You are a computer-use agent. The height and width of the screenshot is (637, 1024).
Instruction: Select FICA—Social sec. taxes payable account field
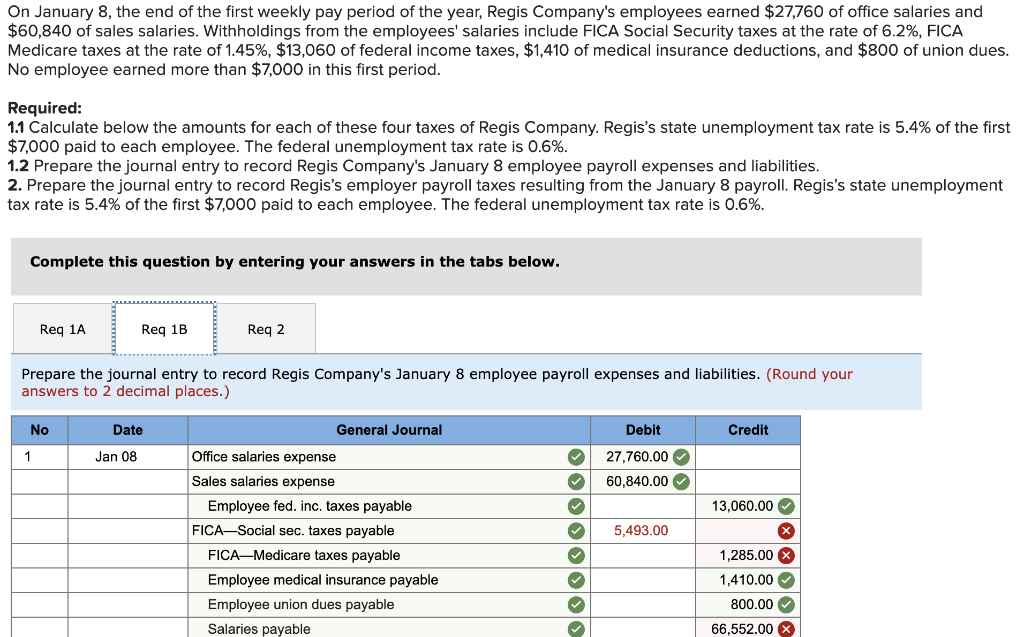[389, 531]
